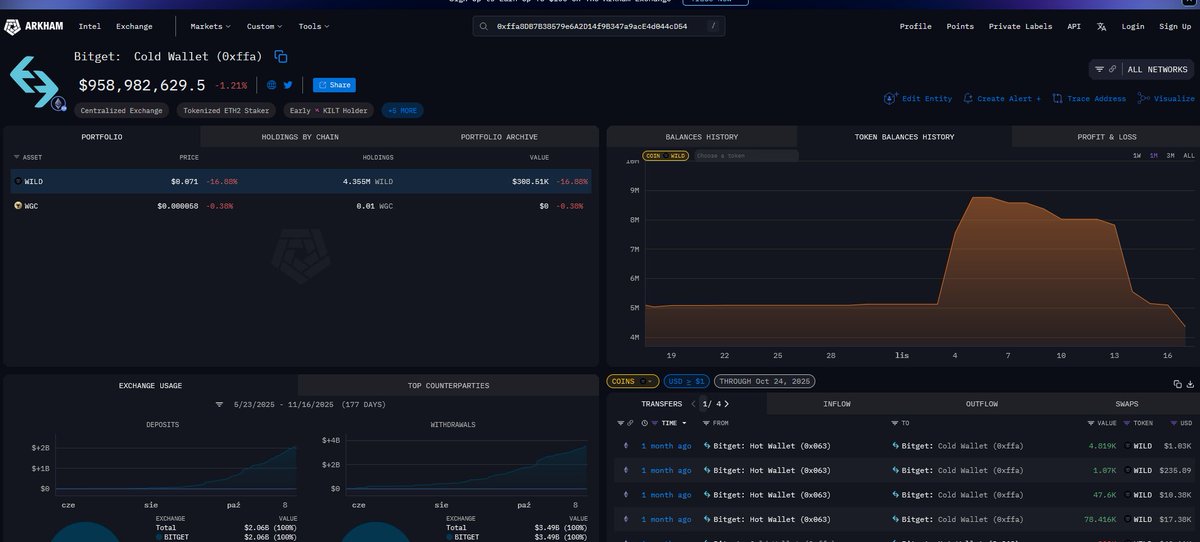
Task: Open the Twitter bird link icon
Action: click(x=288, y=86)
